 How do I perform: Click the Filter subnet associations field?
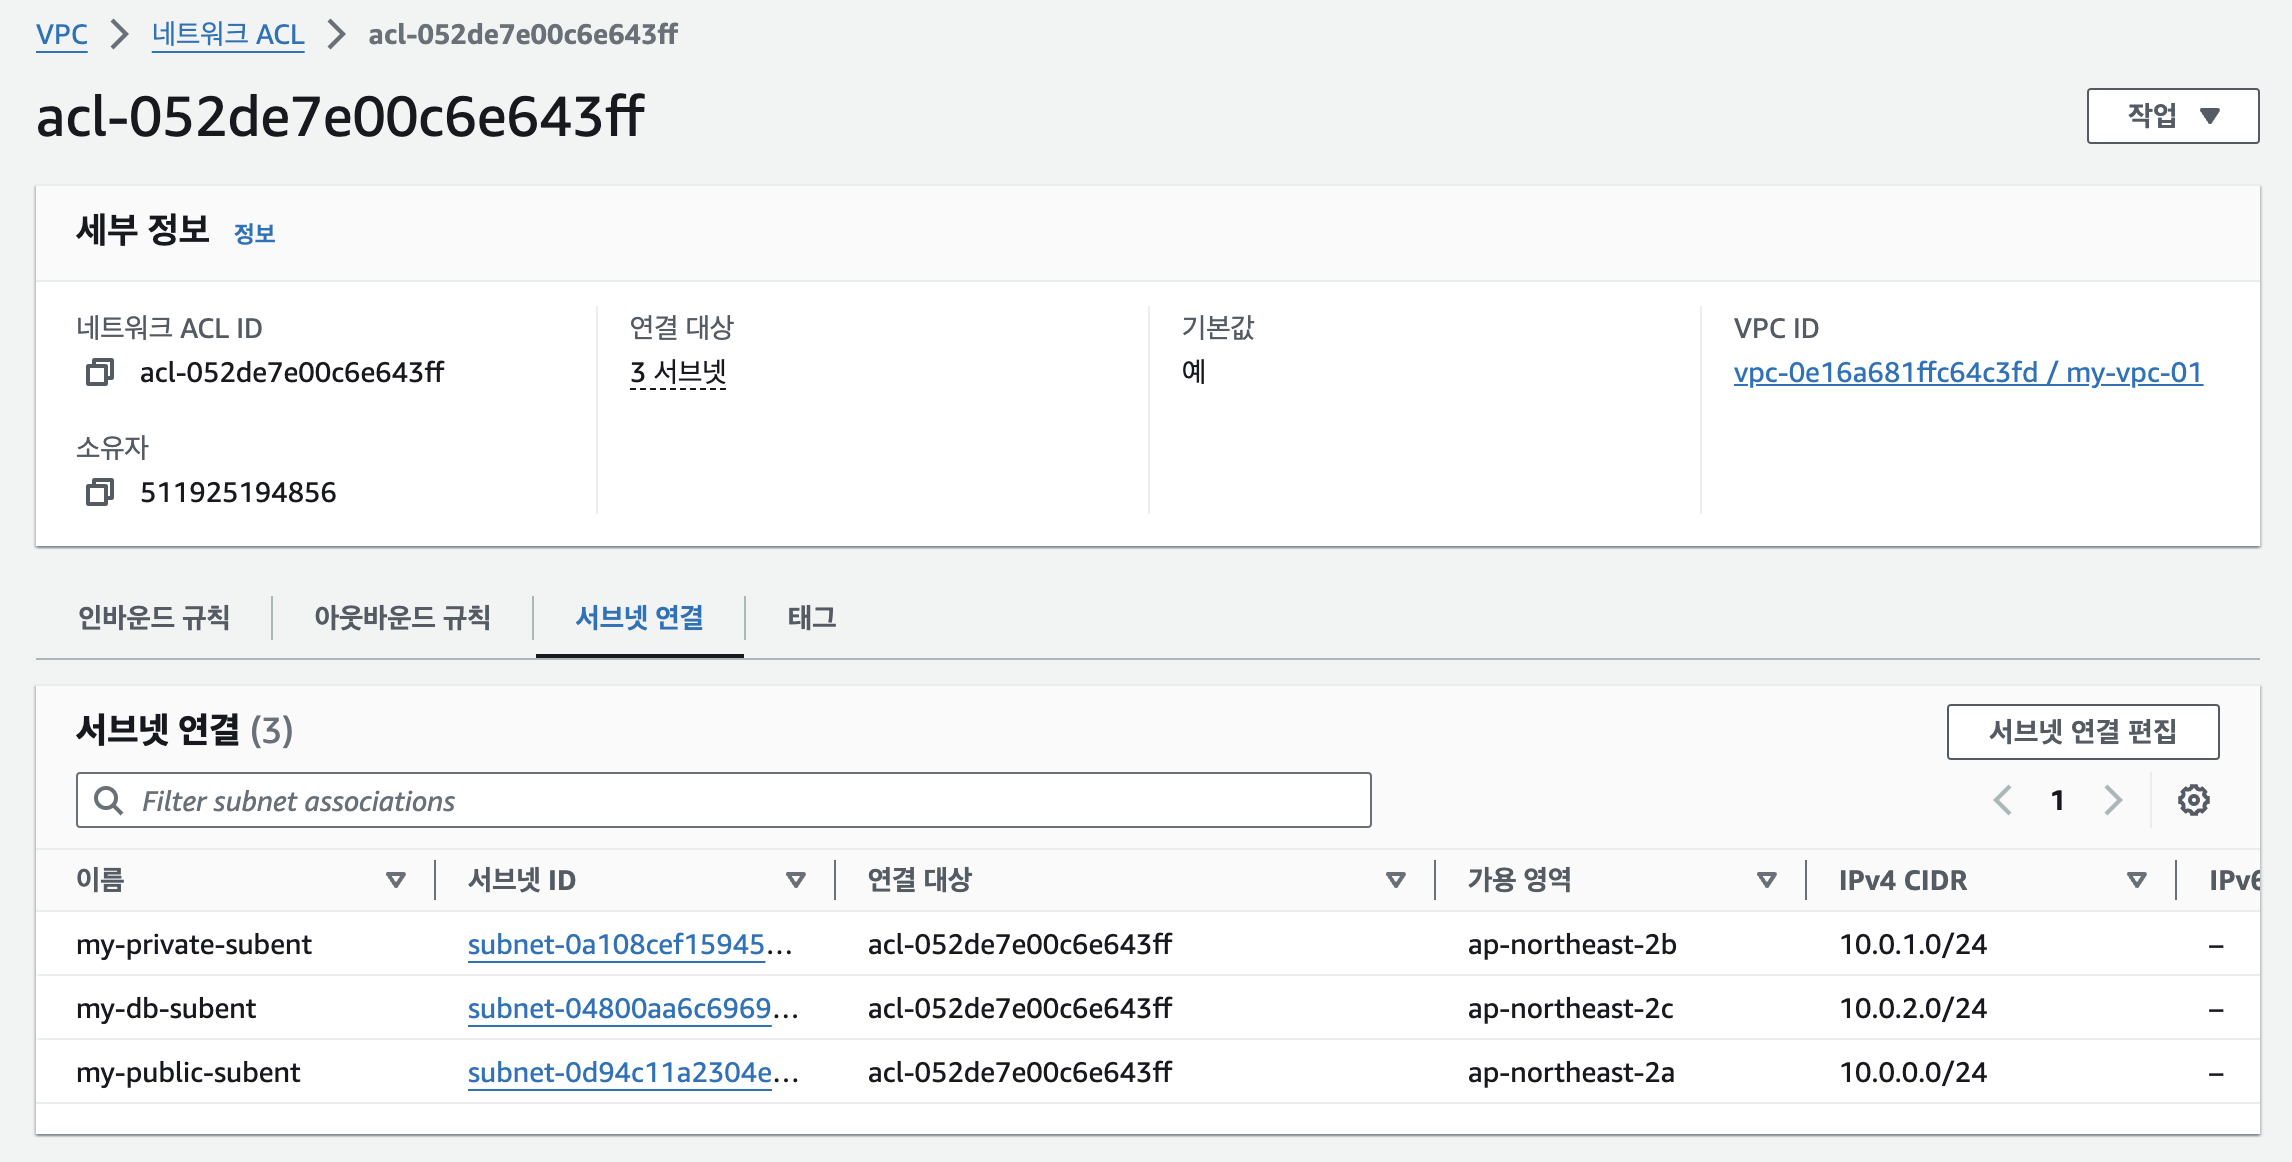(724, 800)
